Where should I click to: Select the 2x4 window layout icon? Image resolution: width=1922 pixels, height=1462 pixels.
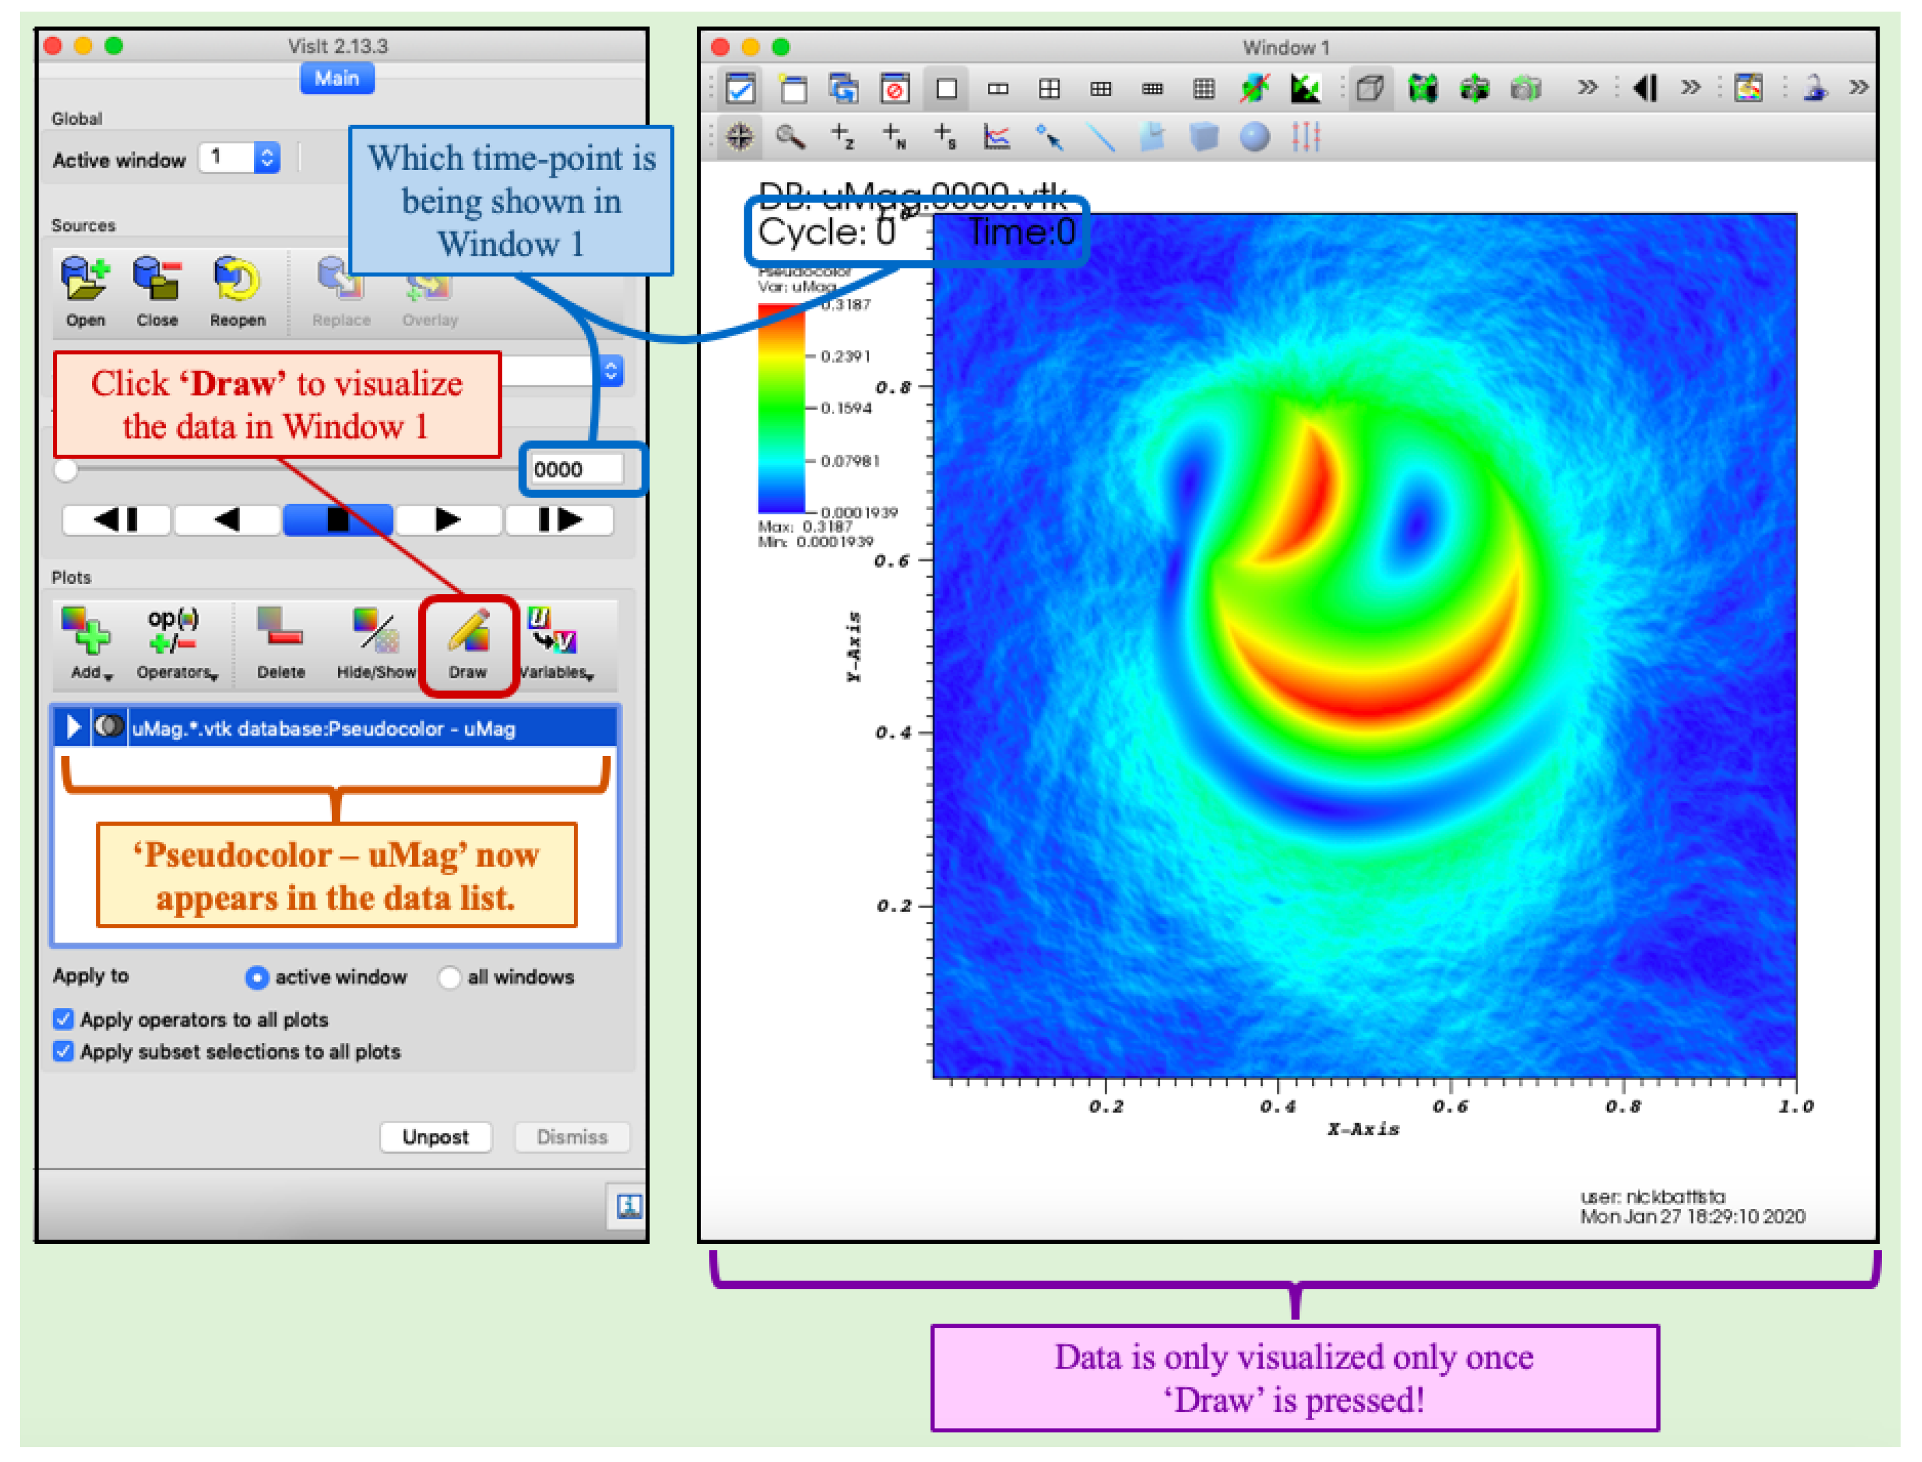point(1152,89)
